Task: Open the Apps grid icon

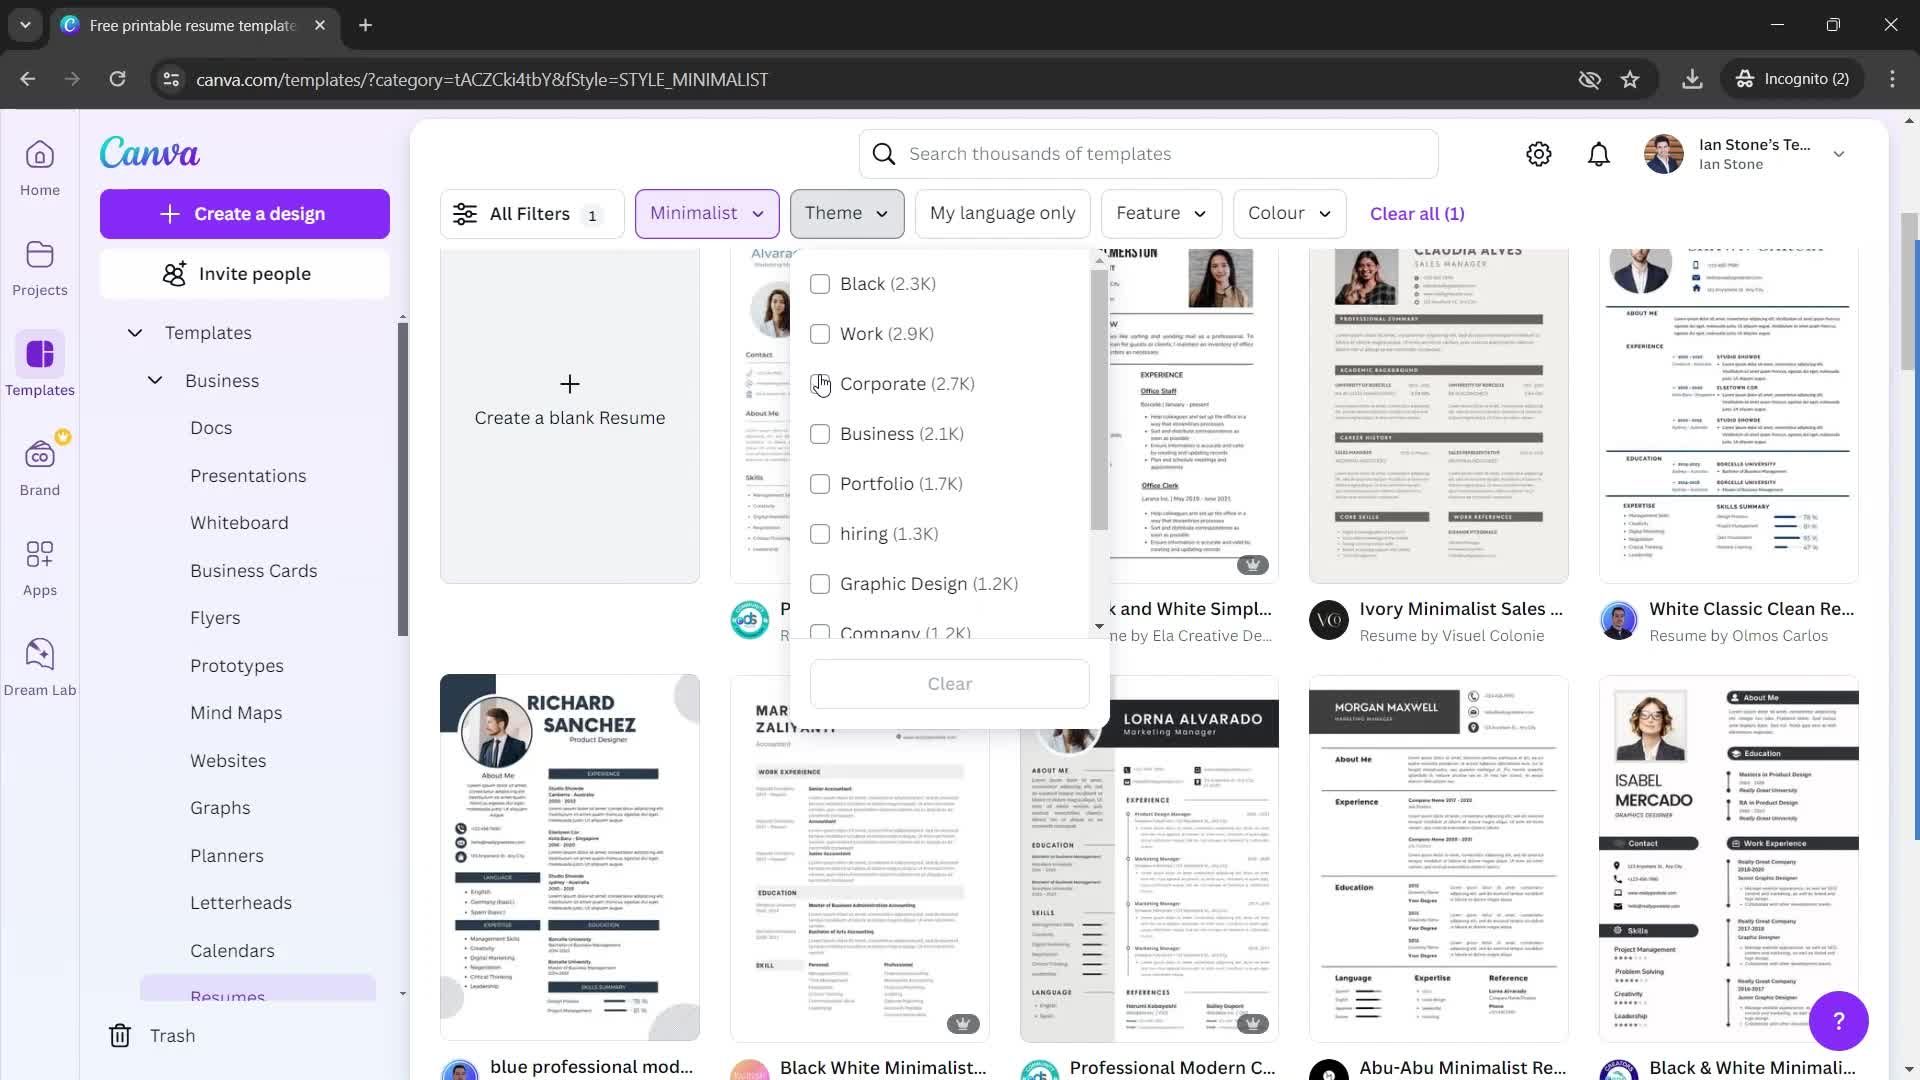Action: pos(40,555)
